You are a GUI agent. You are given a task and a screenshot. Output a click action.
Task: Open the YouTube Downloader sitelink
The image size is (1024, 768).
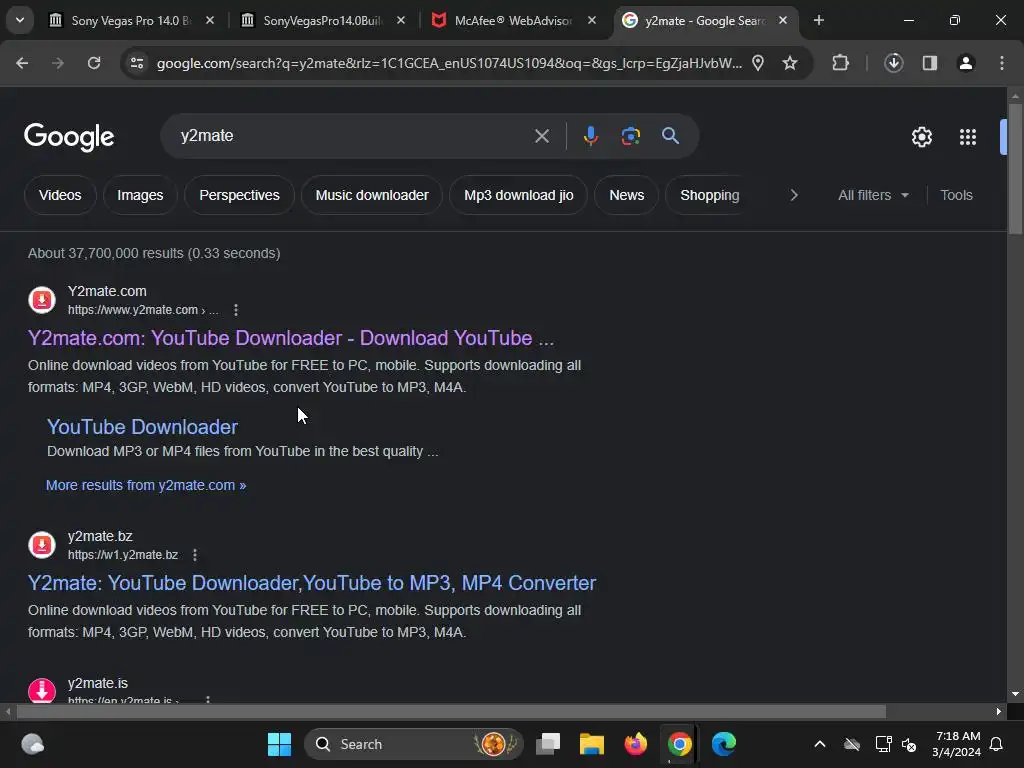[142, 426]
